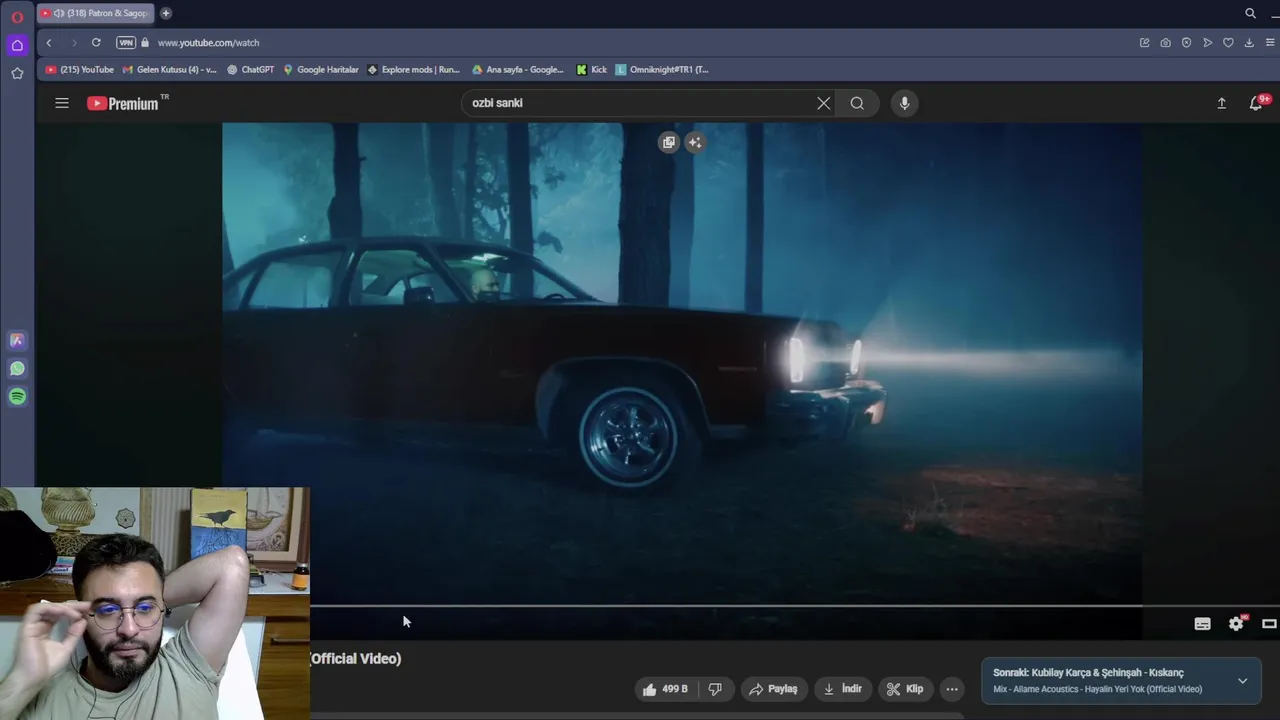
Task: Open the Opera easy setup icon
Action: point(1270,42)
